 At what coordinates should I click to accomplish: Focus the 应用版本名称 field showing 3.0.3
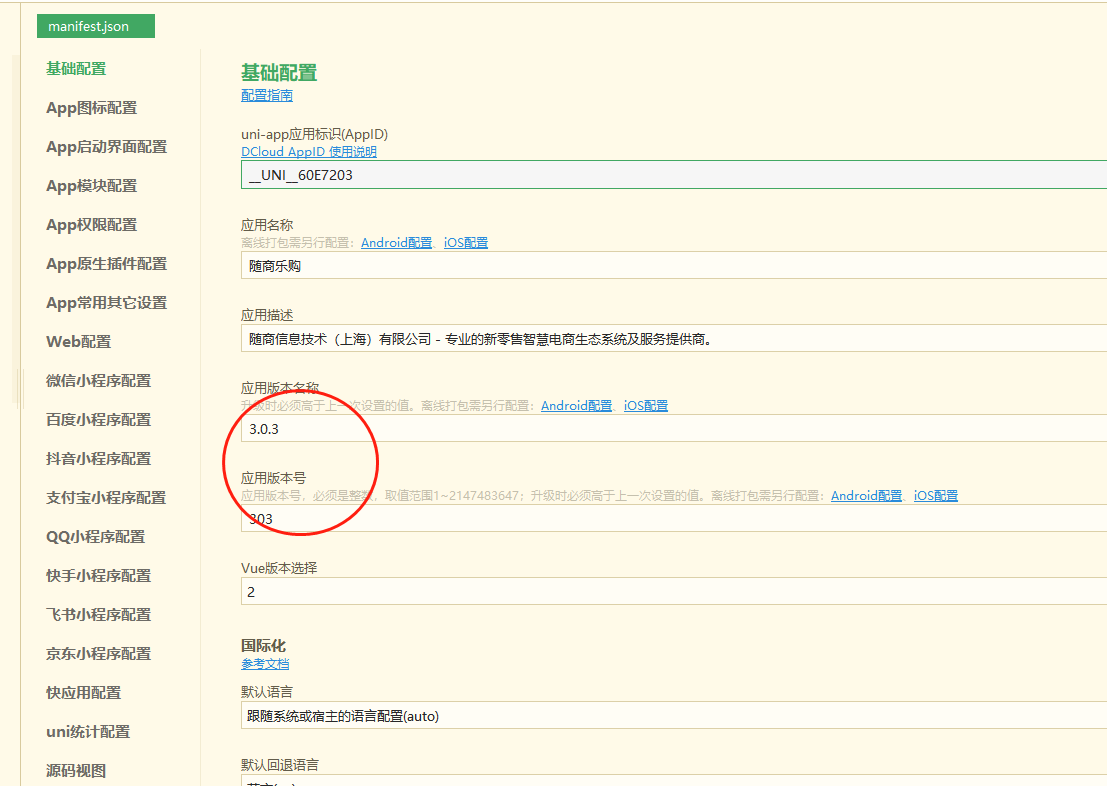point(670,429)
